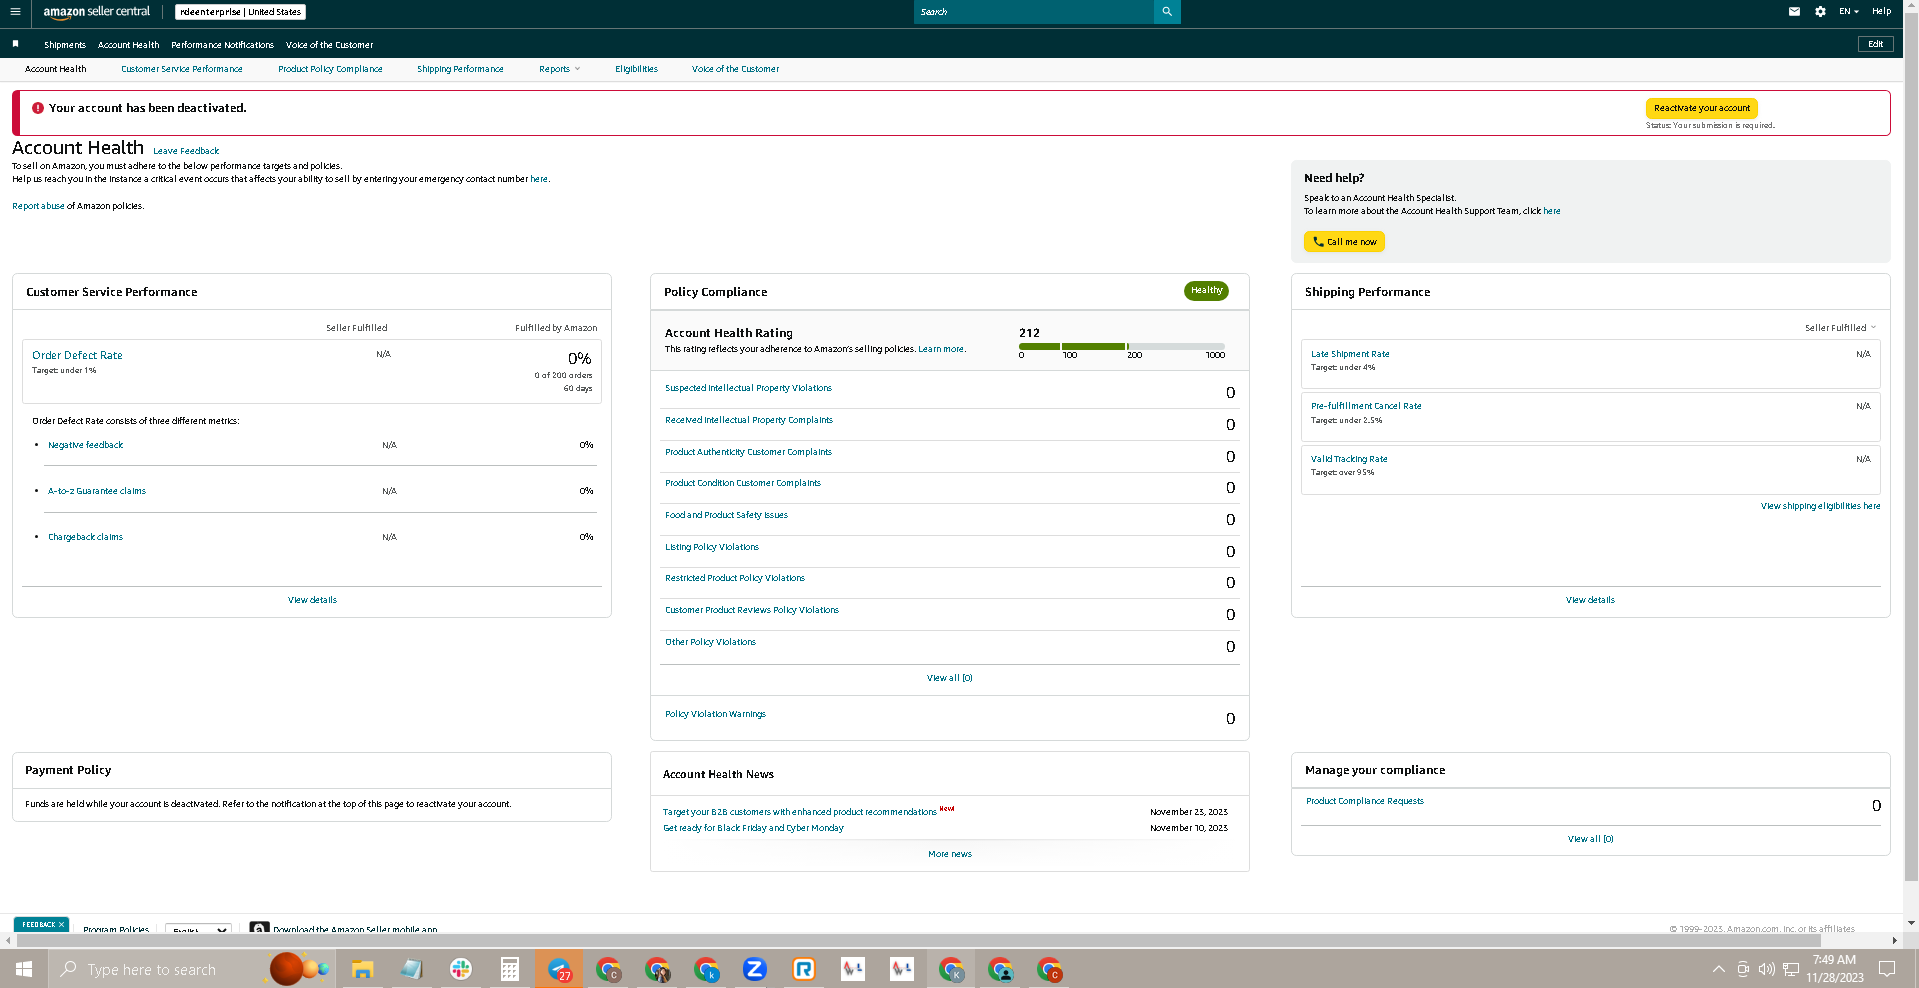Screen dimensions: 1919x988
Task: Switch to Chrome profile with blue k badge
Action: [706, 969]
